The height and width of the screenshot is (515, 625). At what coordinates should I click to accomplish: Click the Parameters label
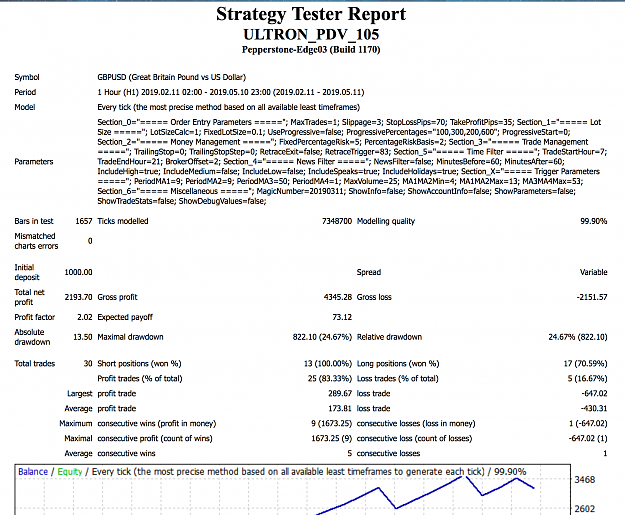tap(34, 161)
